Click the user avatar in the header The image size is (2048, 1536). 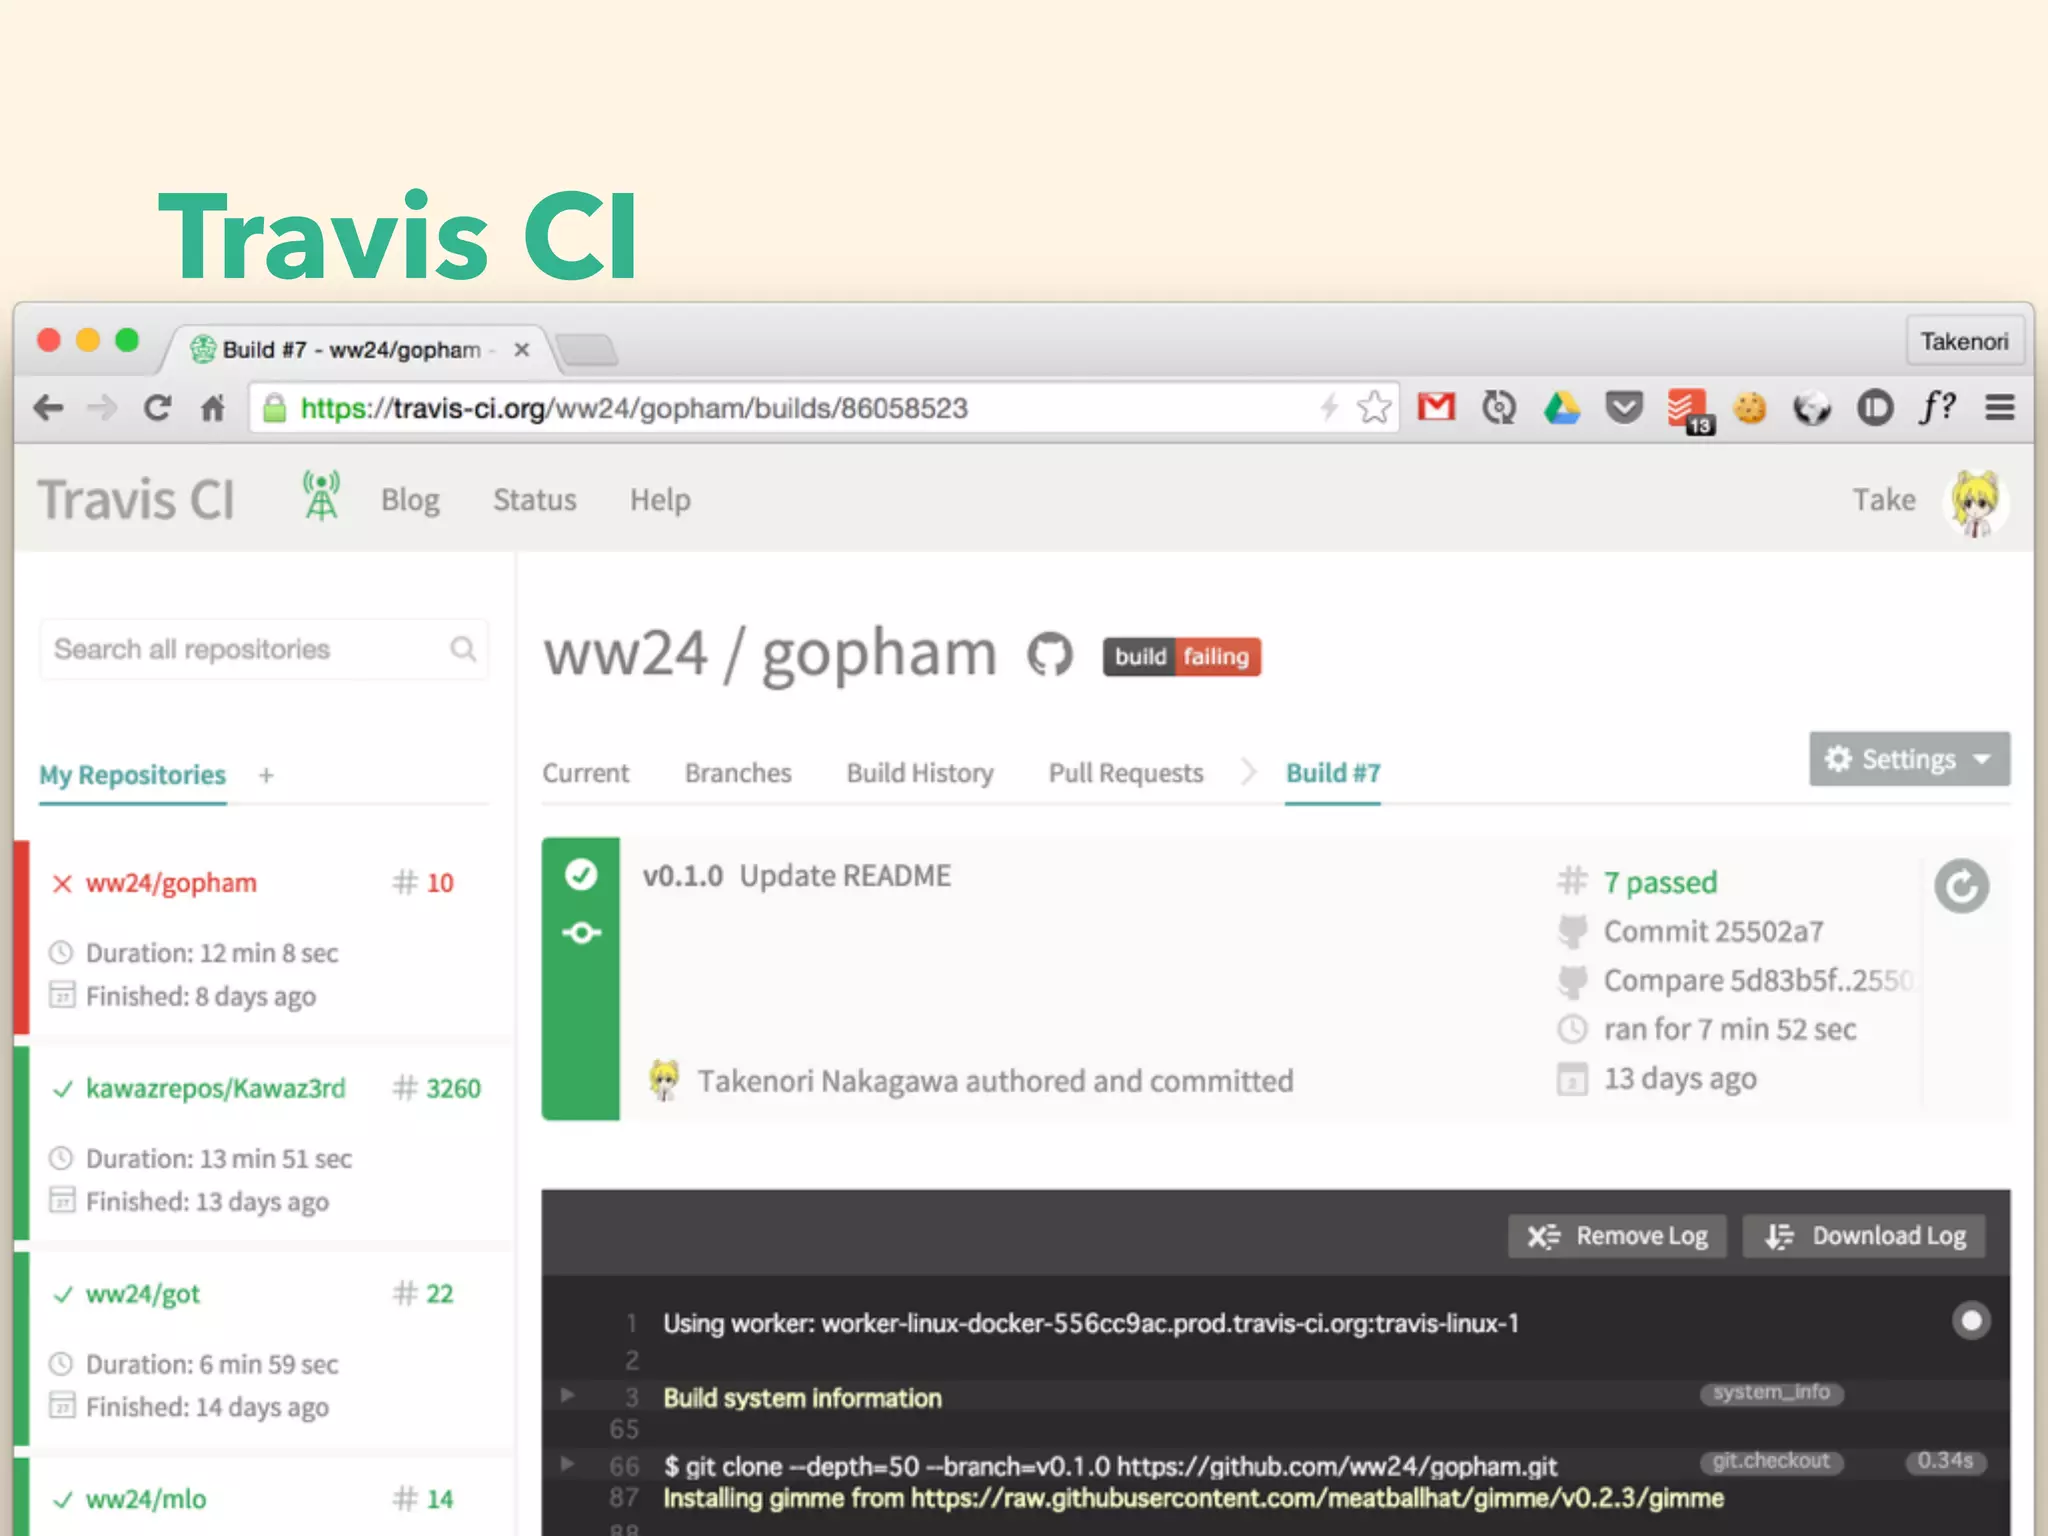(x=1976, y=502)
